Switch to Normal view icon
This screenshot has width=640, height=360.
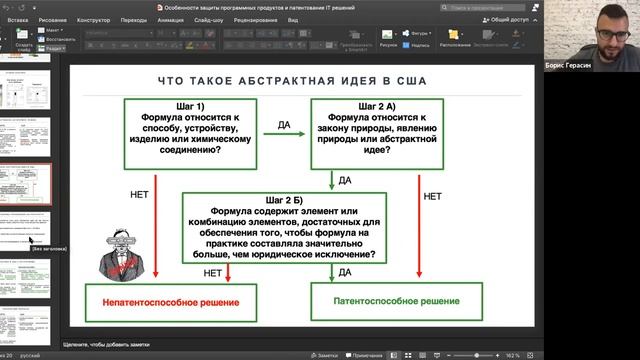(x=393, y=356)
